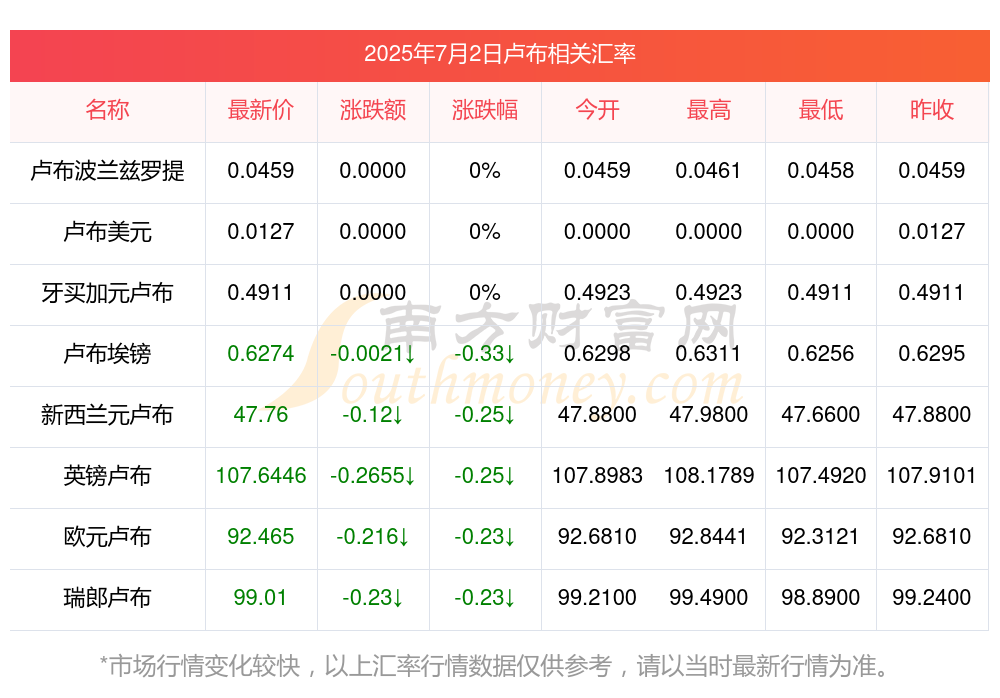The width and height of the screenshot is (1000, 698).
Task: Click lowest value 0.0458 in 卢布波兰兹罗提 row
Action: (x=821, y=171)
